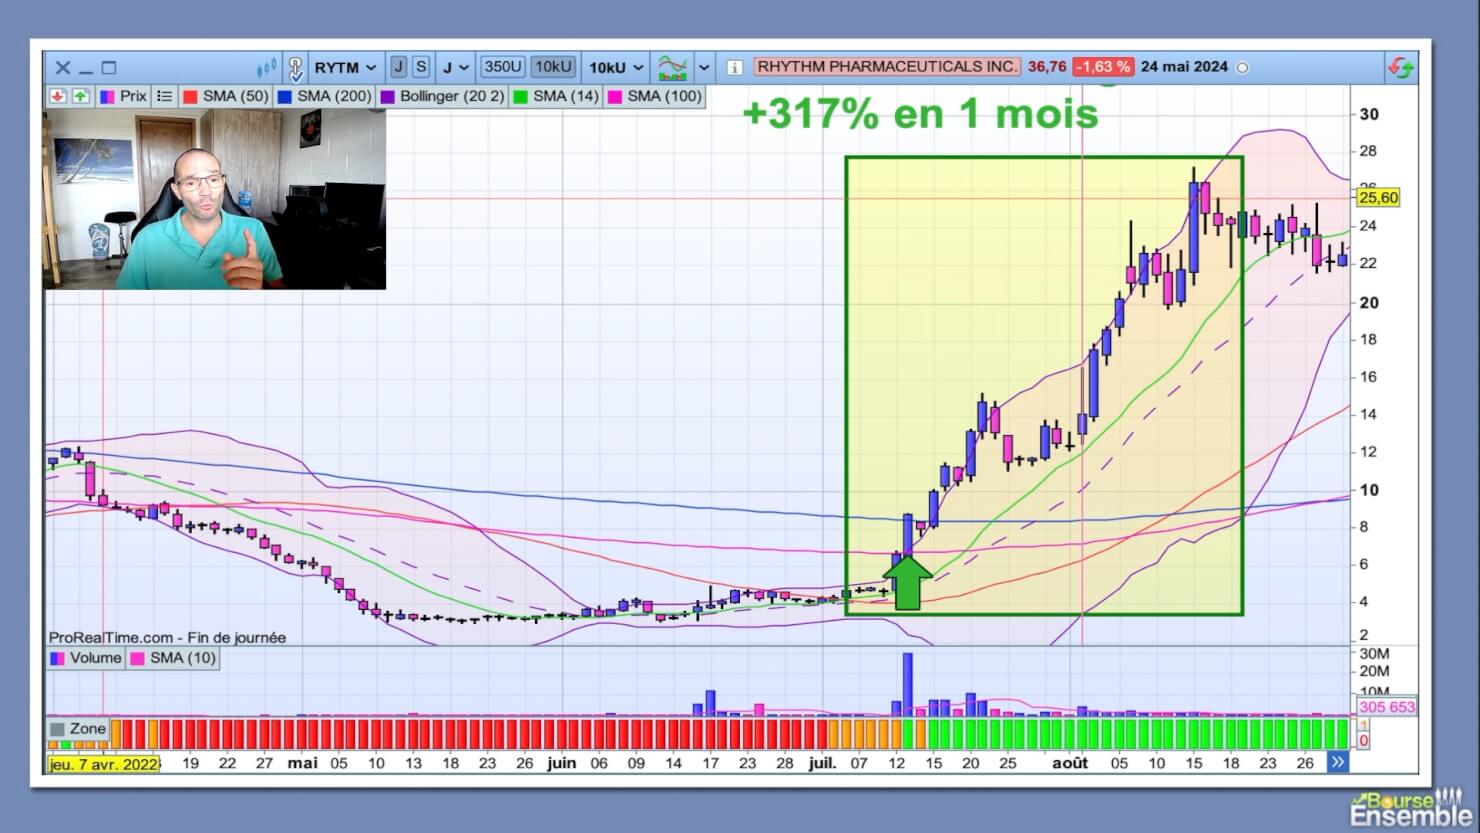Close the chart window with X

click(62, 68)
